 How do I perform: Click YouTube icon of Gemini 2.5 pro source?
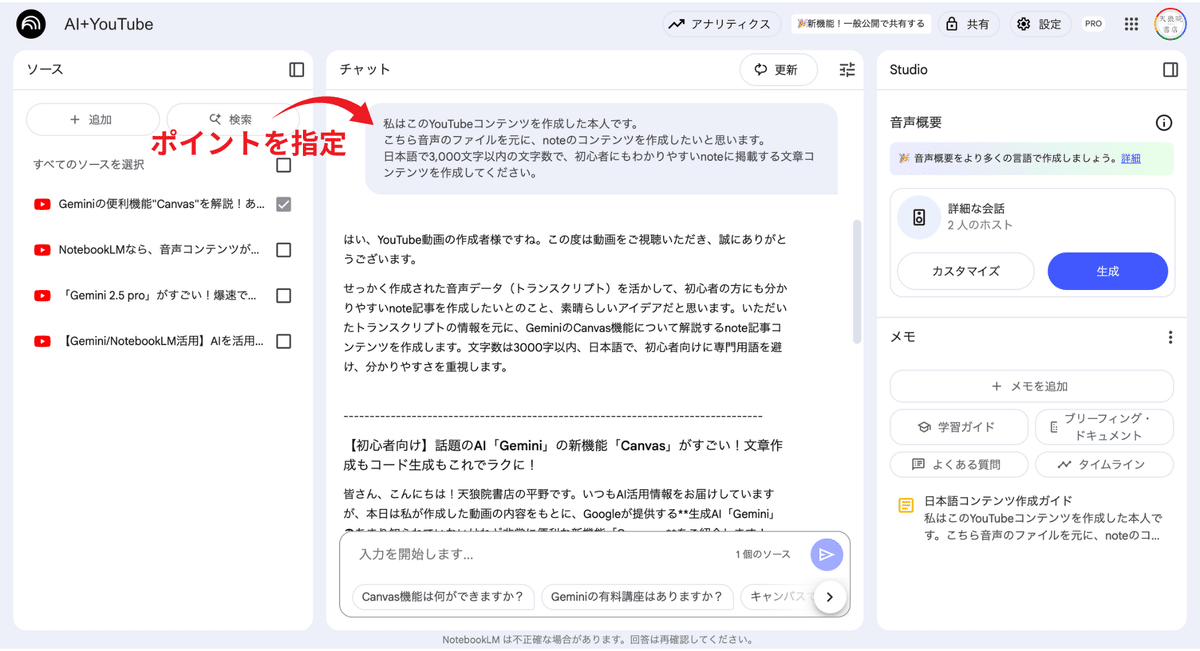click(42, 296)
